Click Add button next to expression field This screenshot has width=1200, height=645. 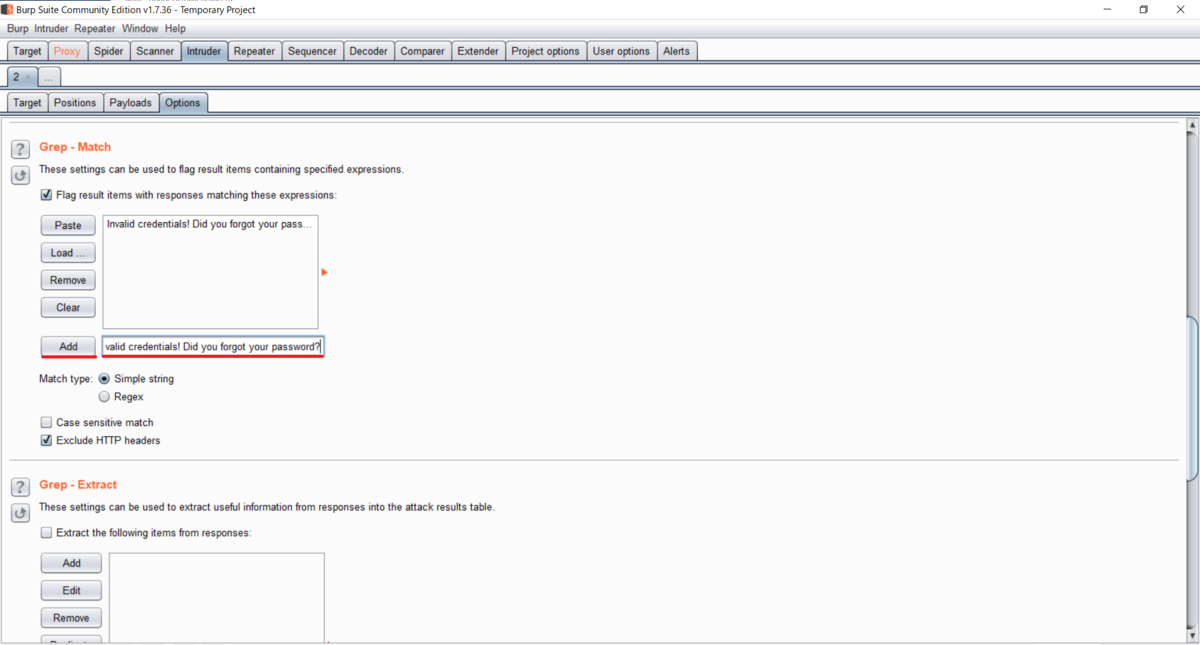click(x=68, y=346)
